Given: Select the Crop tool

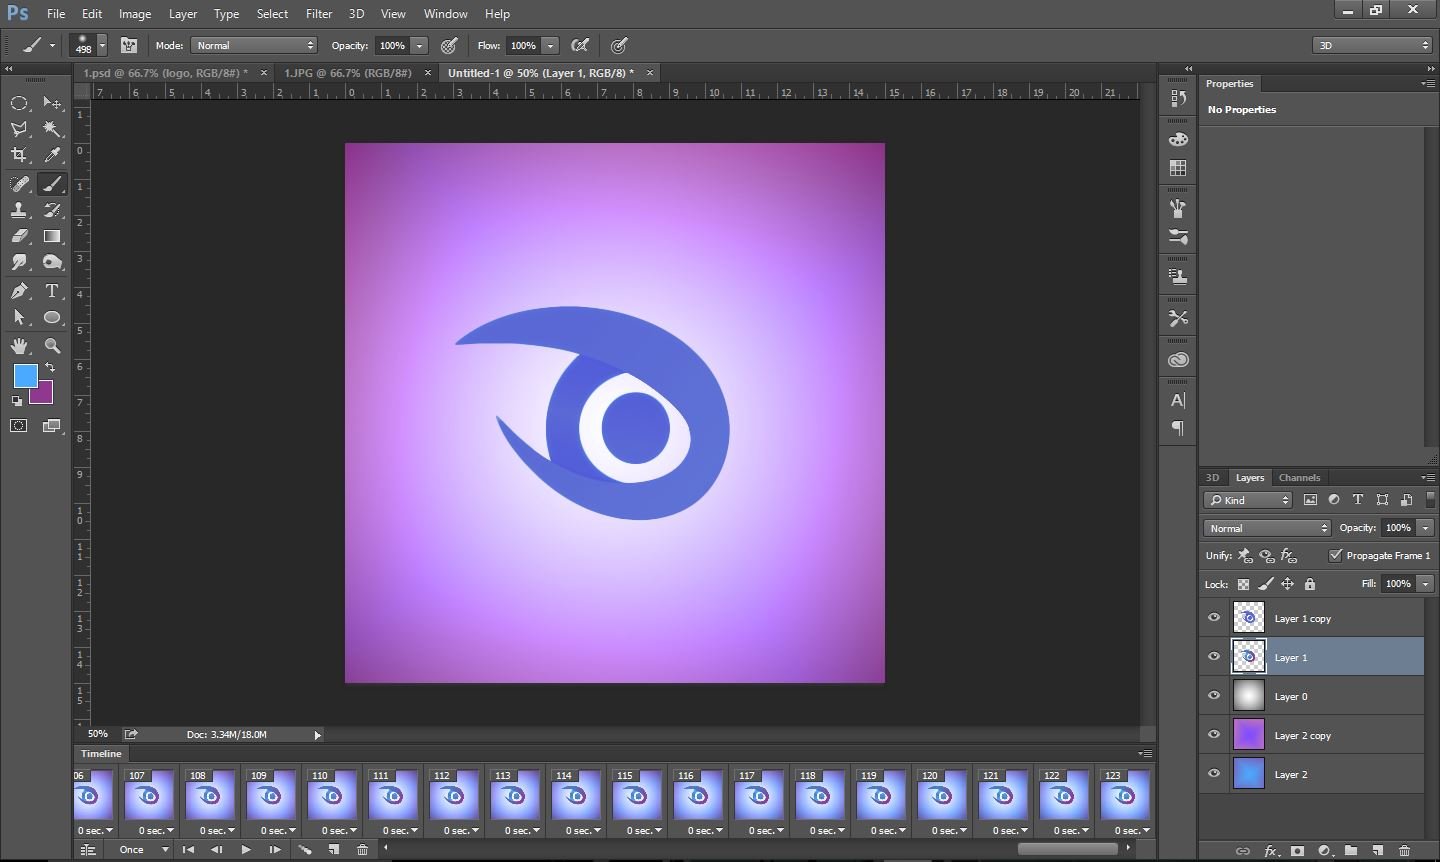Looking at the screenshot, I should pos(19,155).
